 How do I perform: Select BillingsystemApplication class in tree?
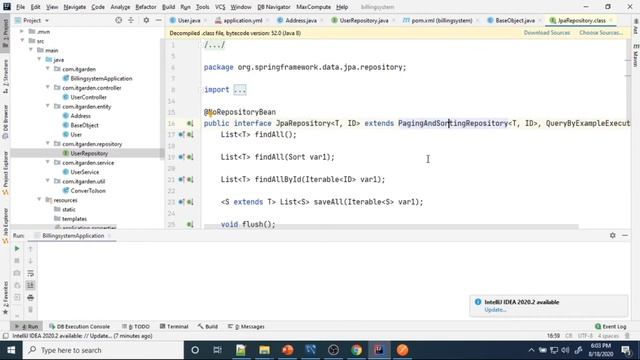pyautogui.click(x=101, y=78)
